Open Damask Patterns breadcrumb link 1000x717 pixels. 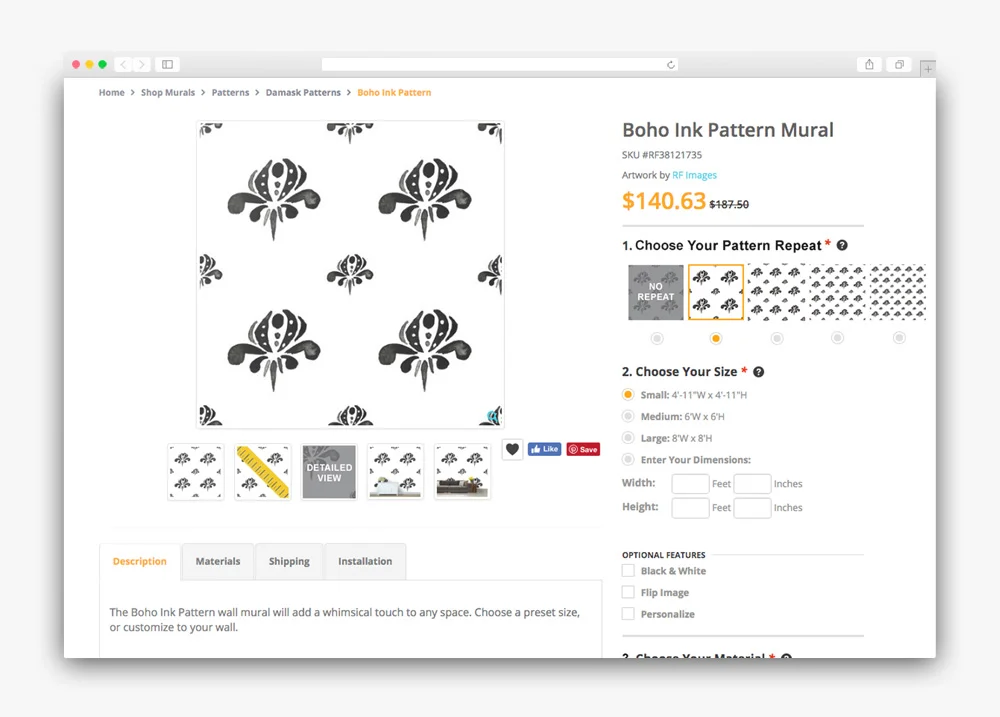[303, 92]
